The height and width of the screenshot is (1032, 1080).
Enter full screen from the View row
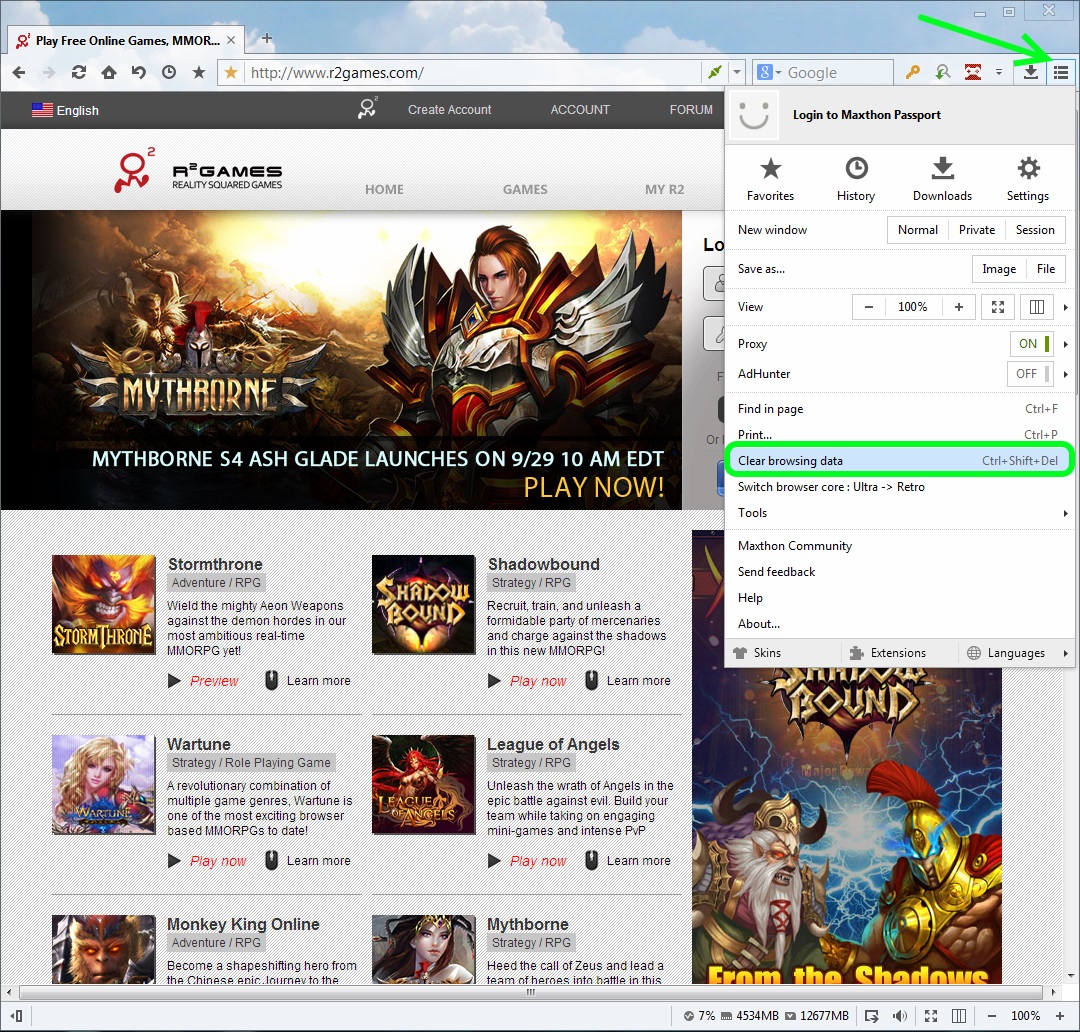click(998, 307)
